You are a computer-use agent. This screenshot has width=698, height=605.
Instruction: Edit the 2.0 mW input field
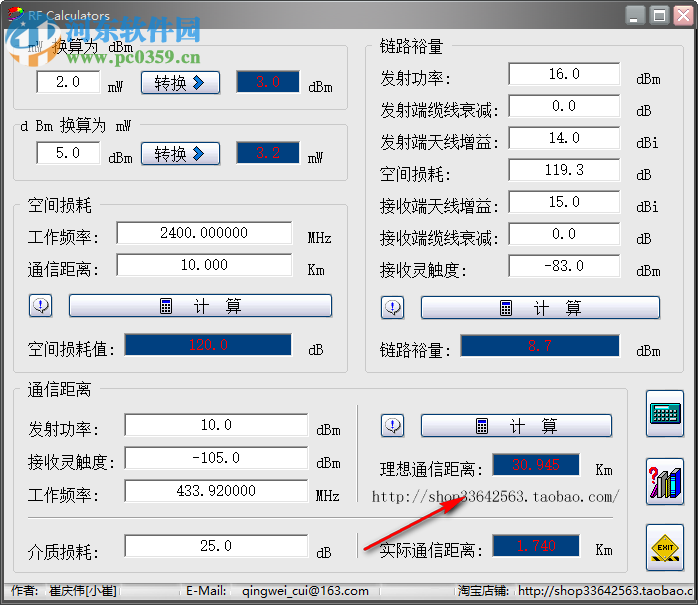[x=68, y=82]
